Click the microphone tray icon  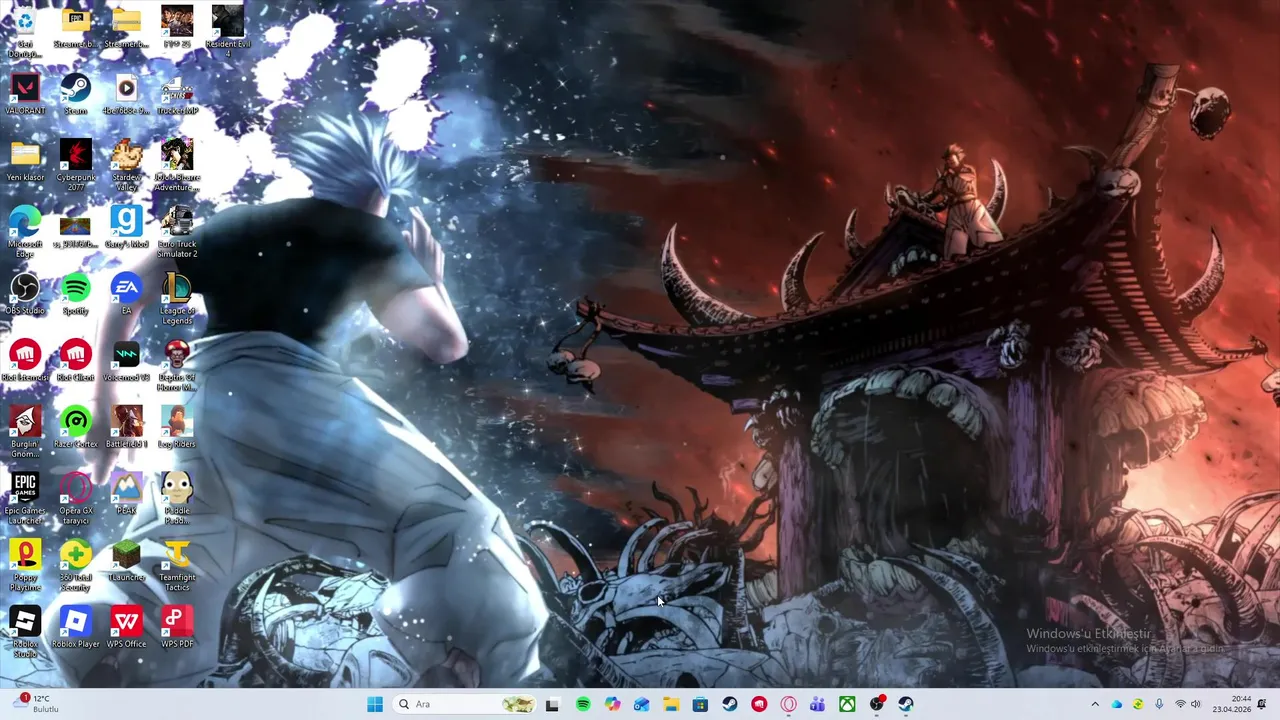click(1159, 704)
